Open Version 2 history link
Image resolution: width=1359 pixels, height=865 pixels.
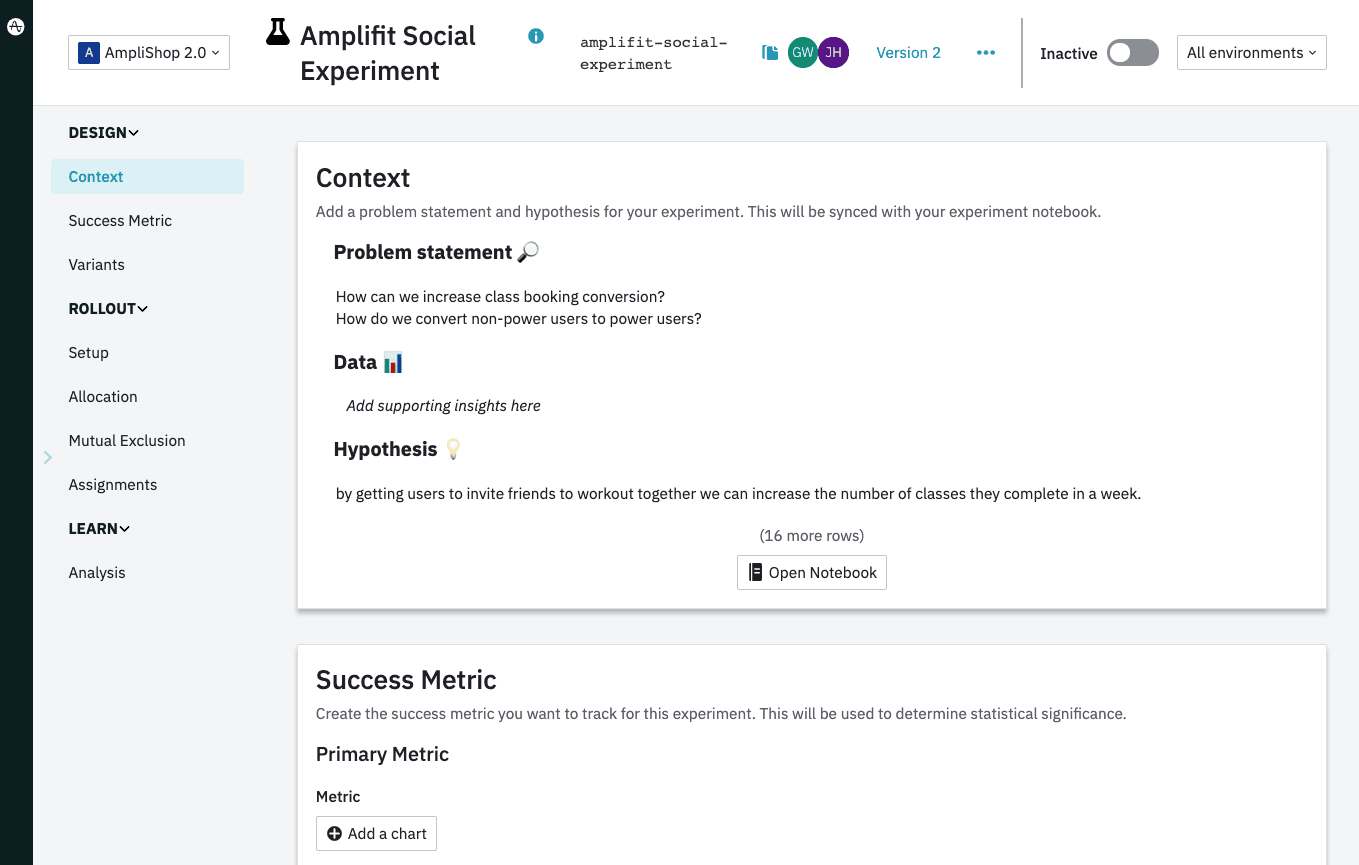pyautogui.click(x=908, y=52)
